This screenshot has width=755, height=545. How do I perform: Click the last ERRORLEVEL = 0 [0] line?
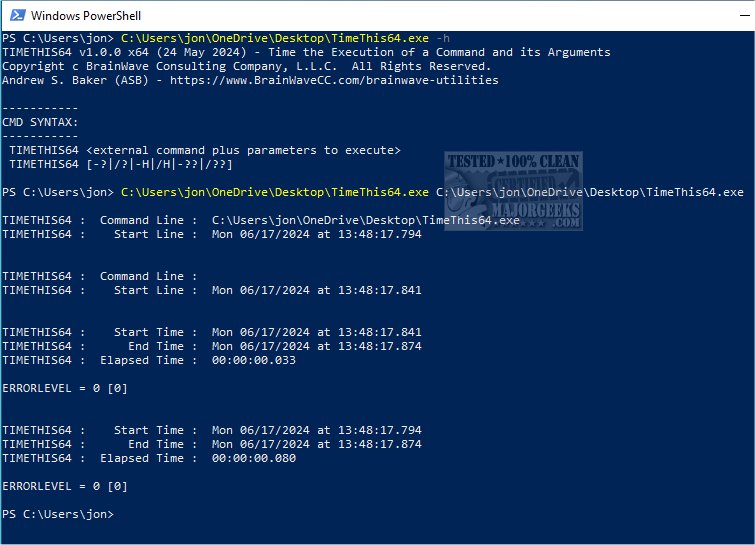pos(65,486)
